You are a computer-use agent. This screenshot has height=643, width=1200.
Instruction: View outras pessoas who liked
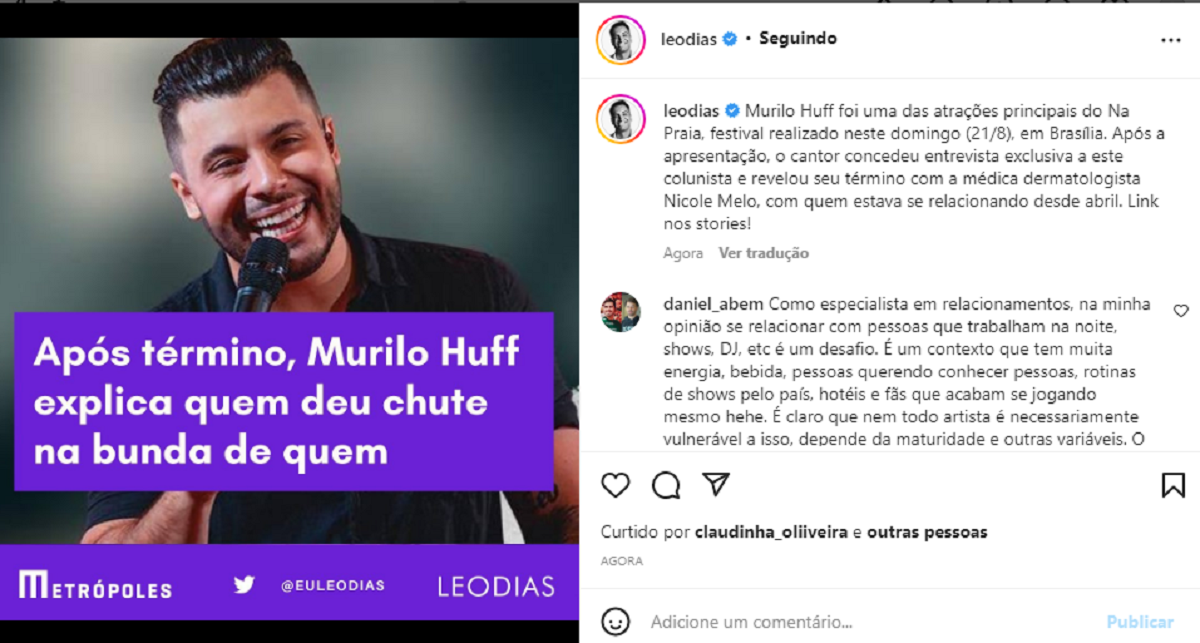click(x=927, y=532)
